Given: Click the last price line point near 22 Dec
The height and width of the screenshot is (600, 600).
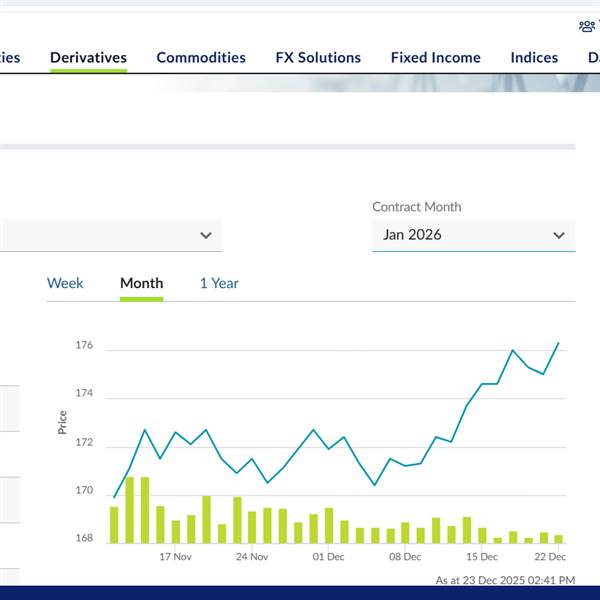Looking at the screenshot, I should tap(559, 343).
